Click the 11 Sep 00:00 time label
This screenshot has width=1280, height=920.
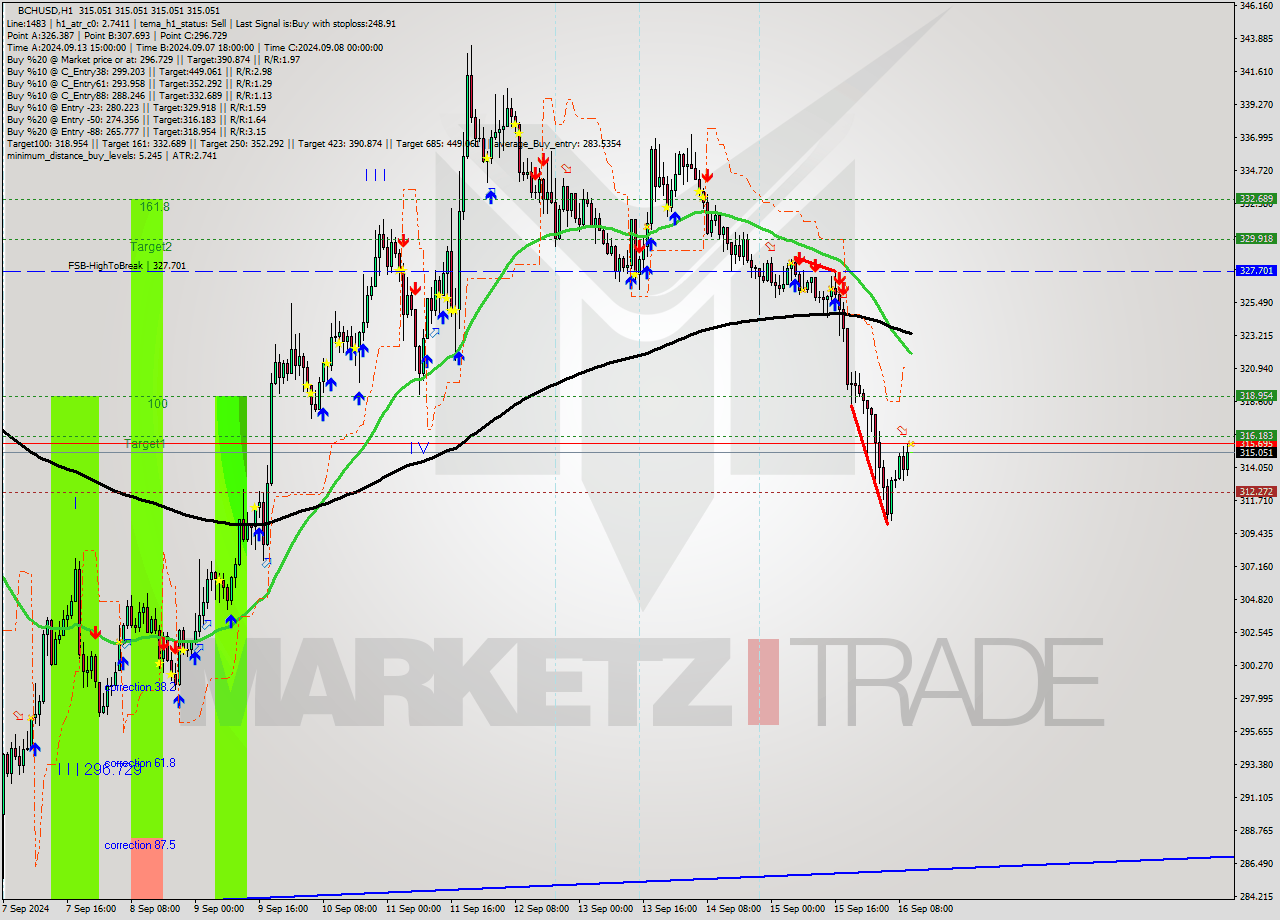point(413,909)
